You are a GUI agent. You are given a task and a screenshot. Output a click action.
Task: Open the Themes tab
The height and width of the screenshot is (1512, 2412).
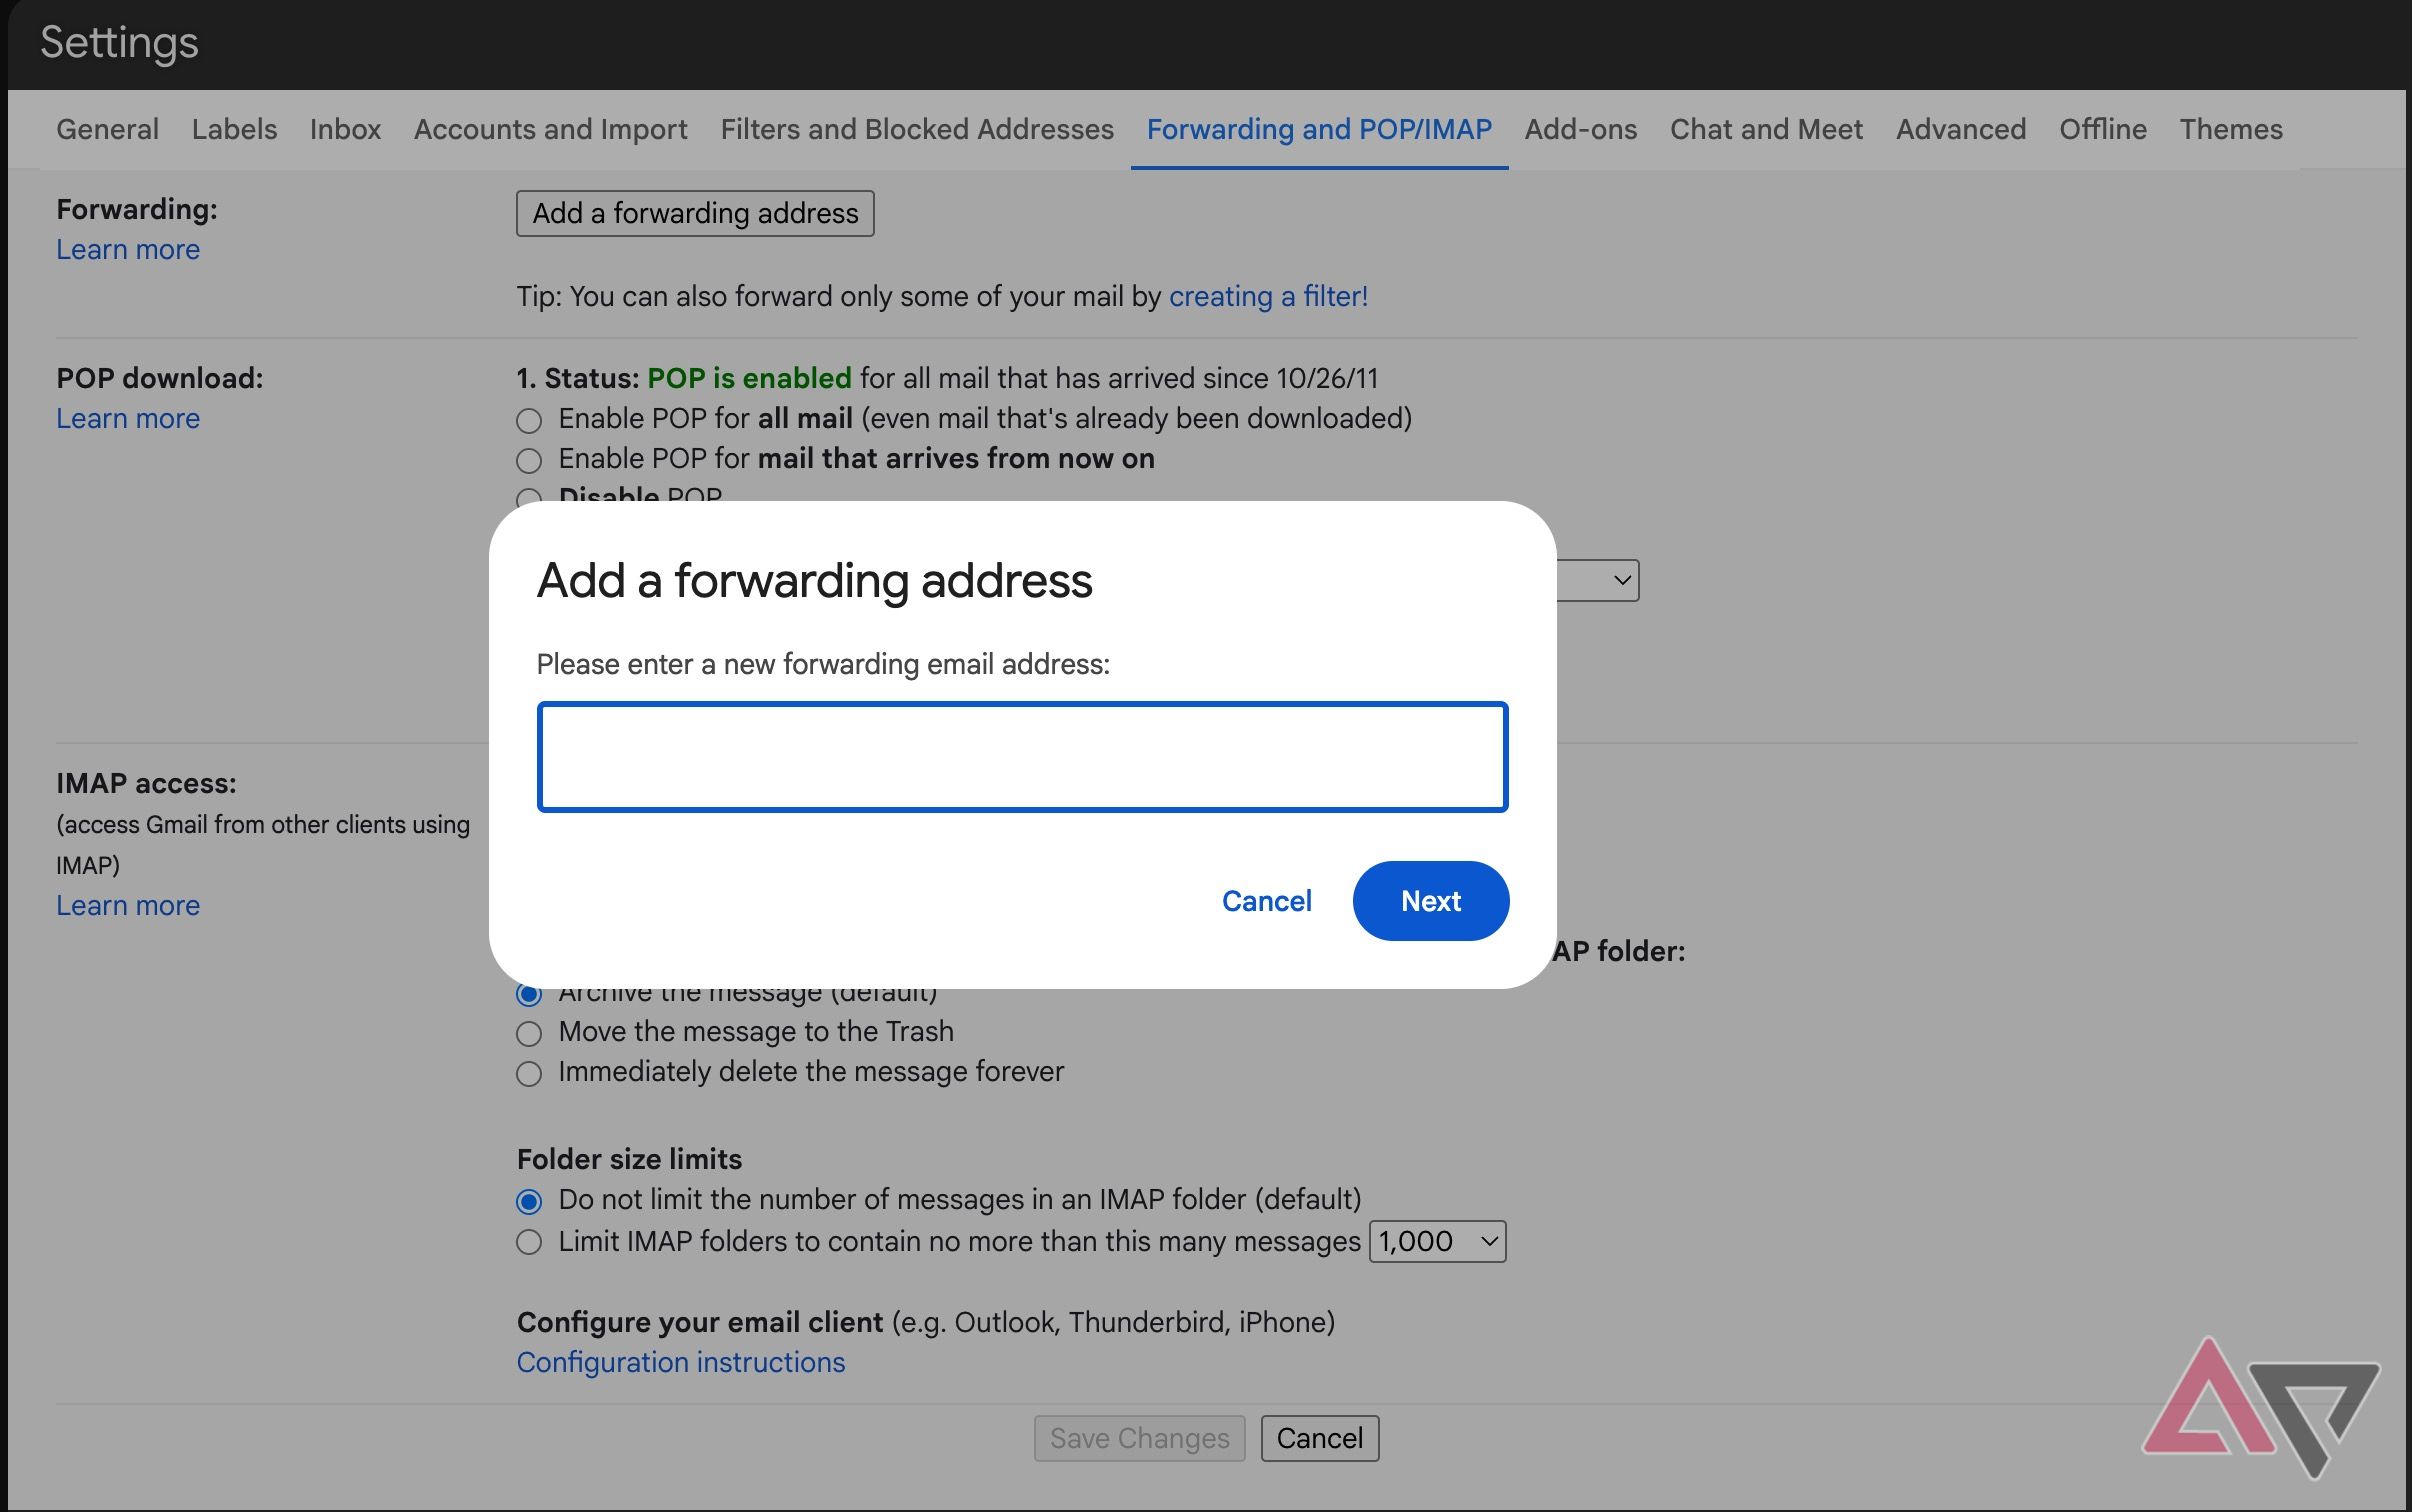2231,129
